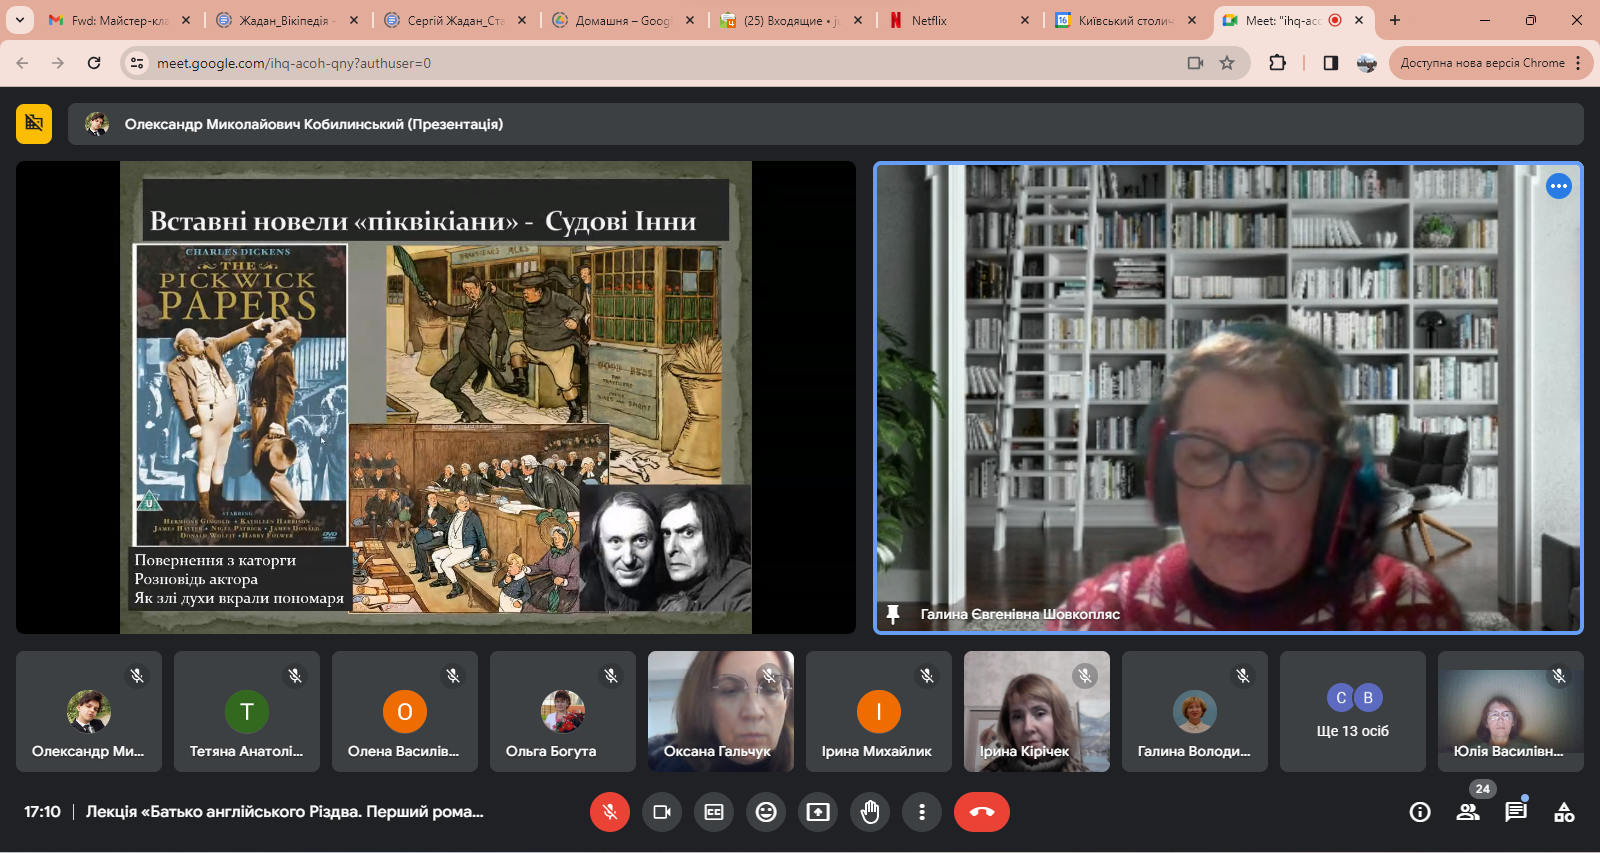Image resolution: width=1600 pixels, height=853 pixels.
Task: Turn on the camera
Action: [662, 812]
